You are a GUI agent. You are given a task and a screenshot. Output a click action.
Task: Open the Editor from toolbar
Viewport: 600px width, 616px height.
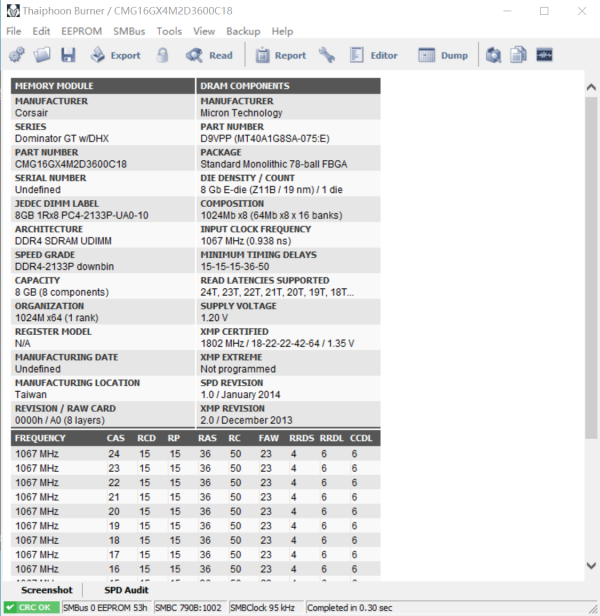373,55
